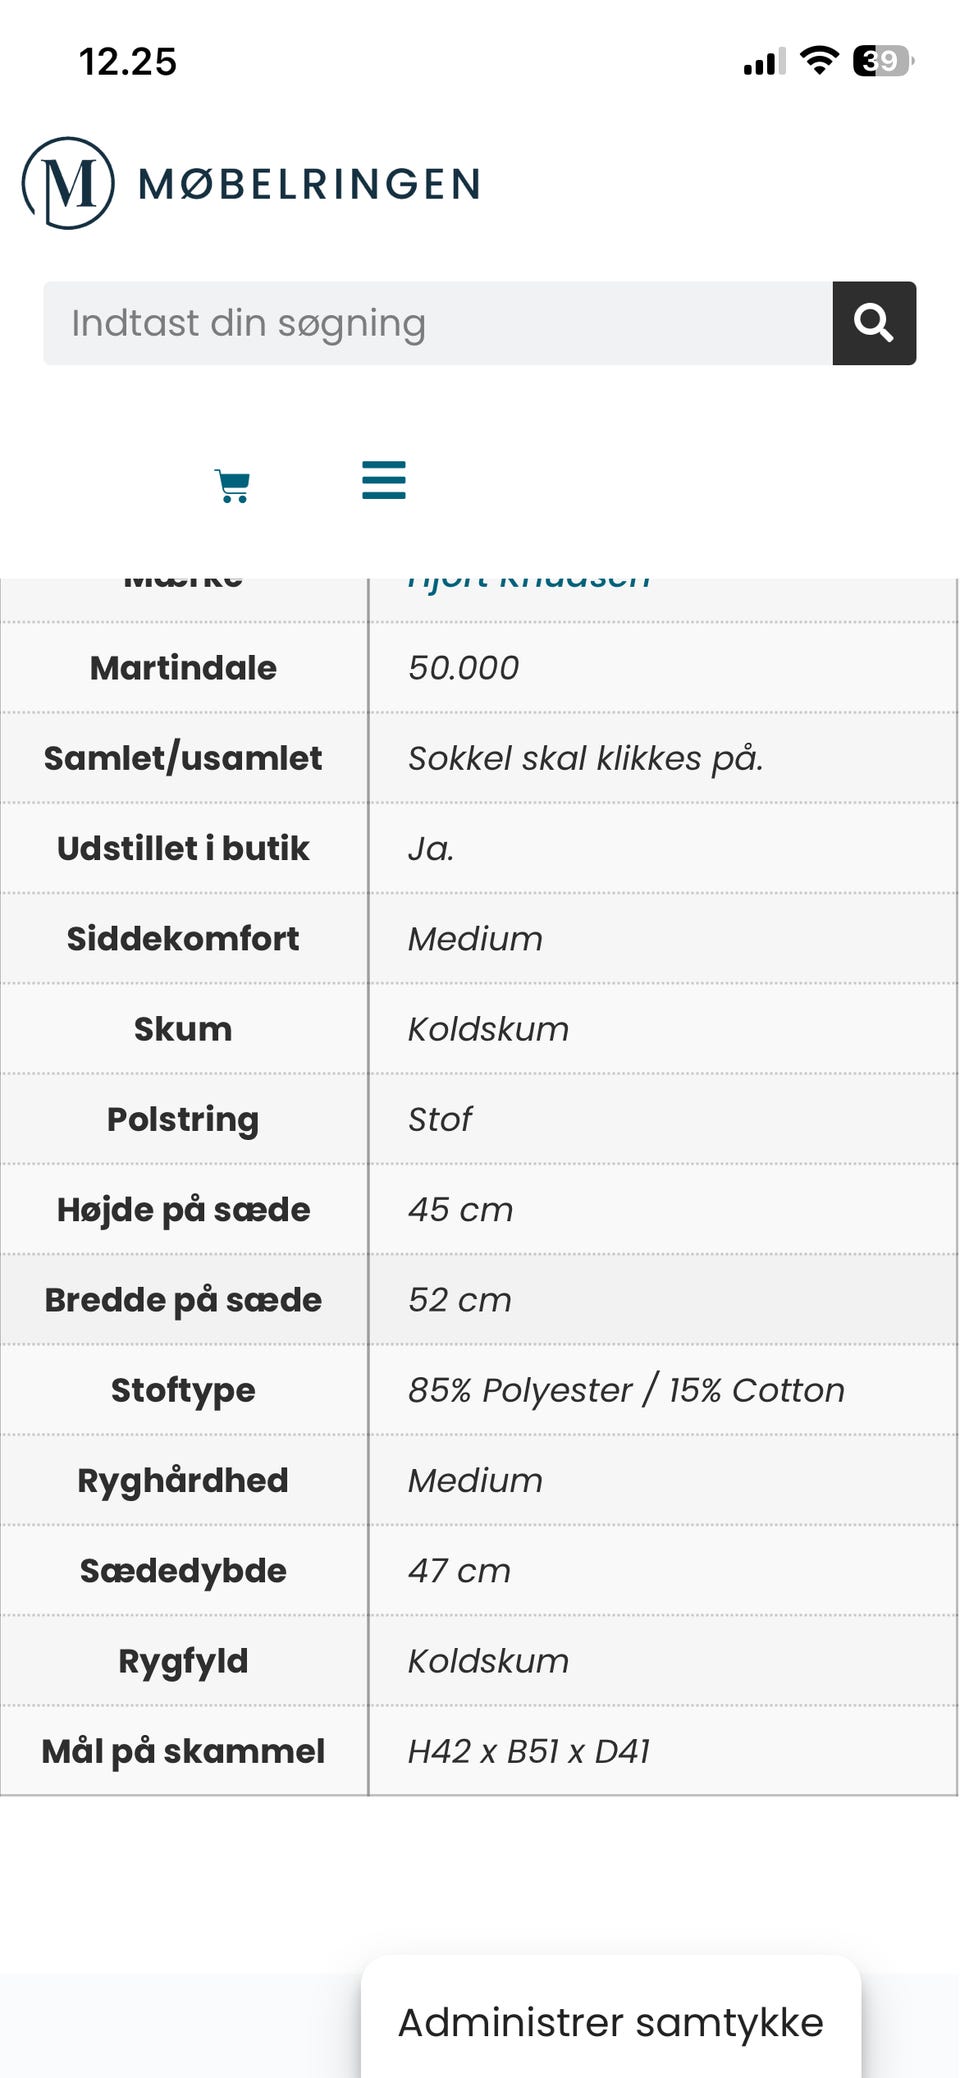The image size is (960, 2078).
Task: Open the 'Administrer samtykke' consent panel
Action: pos(610,2022)
